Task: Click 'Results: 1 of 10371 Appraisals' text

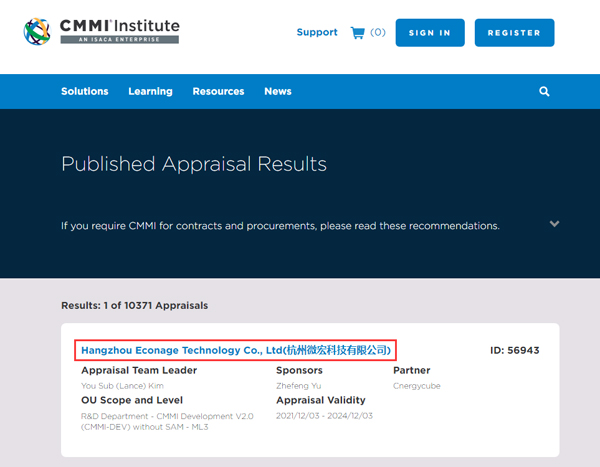Action: click(135, 305)
